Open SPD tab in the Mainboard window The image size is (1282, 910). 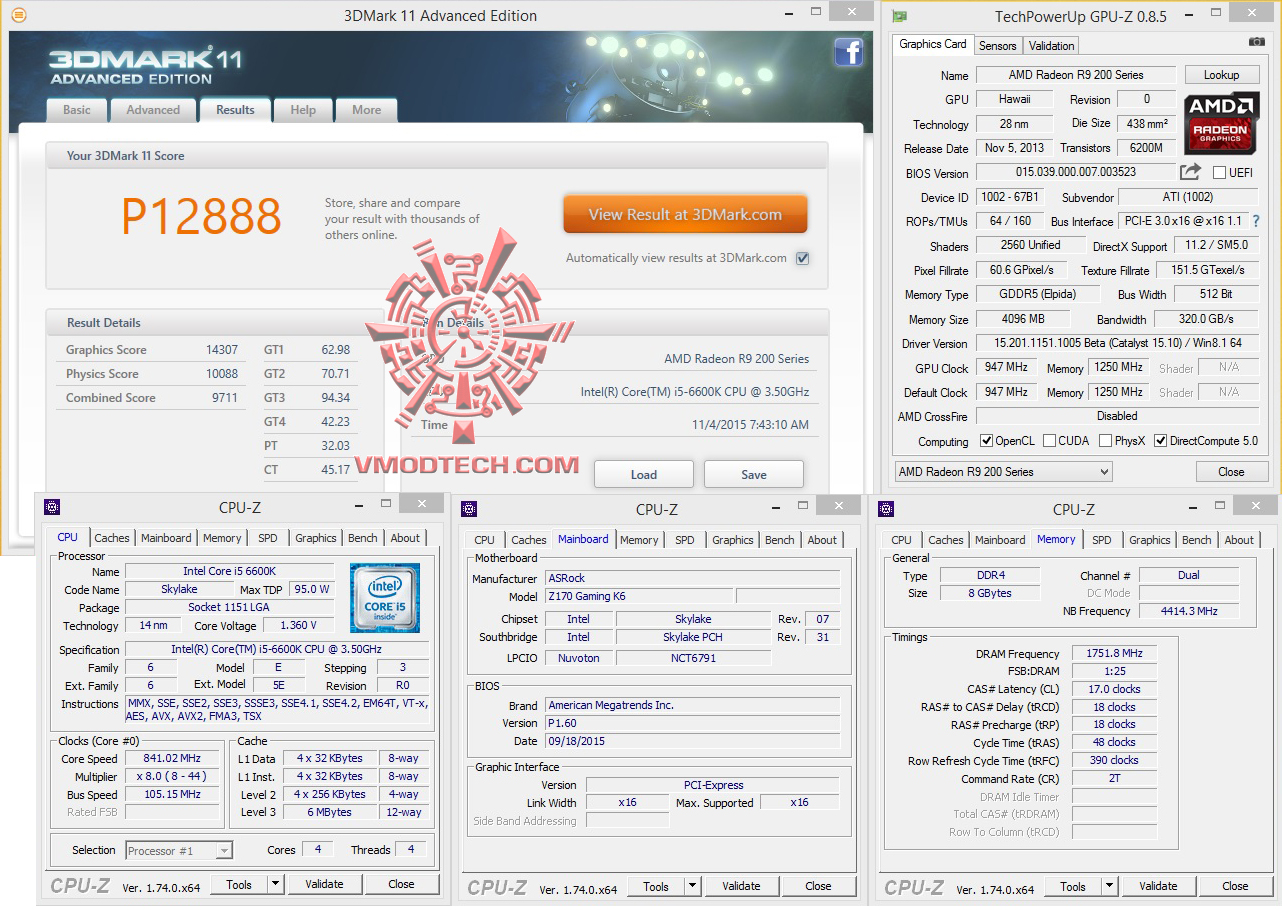(x=685, y=540)
